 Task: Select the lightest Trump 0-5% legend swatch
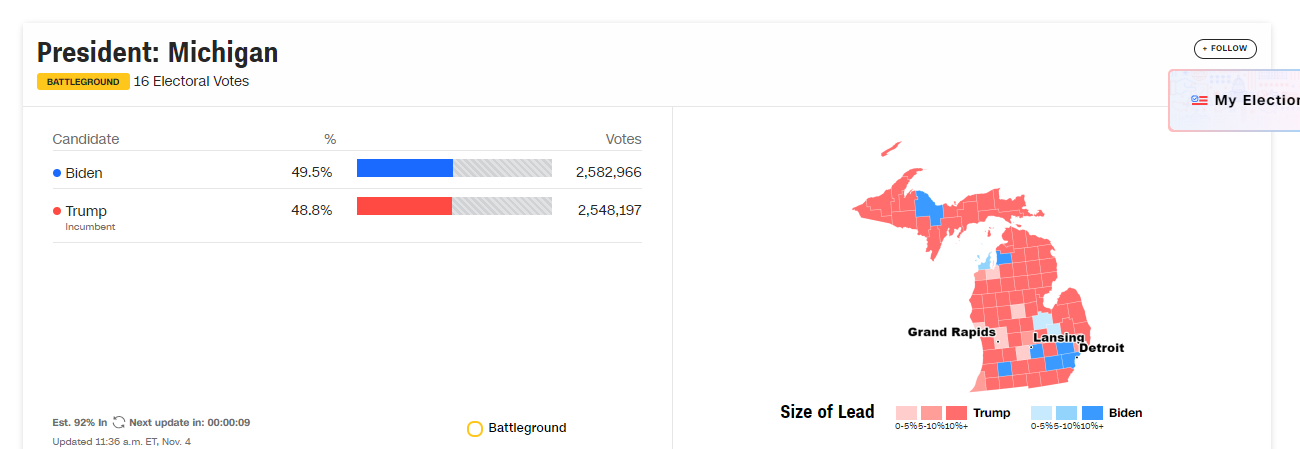point(906,413)
